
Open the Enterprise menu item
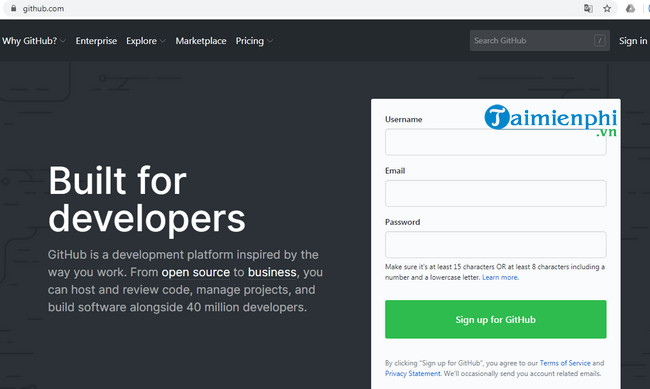pyautogui.click(x=96, y=41)
